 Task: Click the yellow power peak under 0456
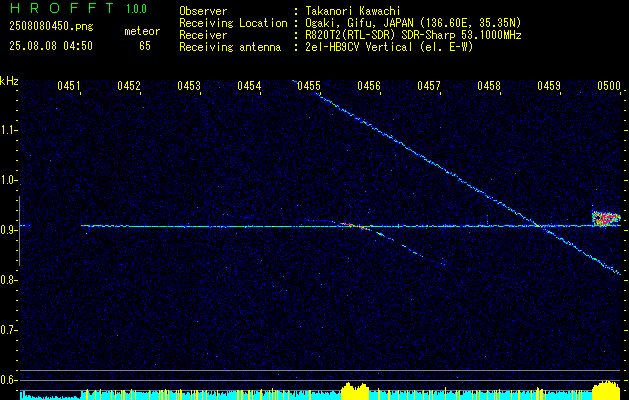[355, 391]
